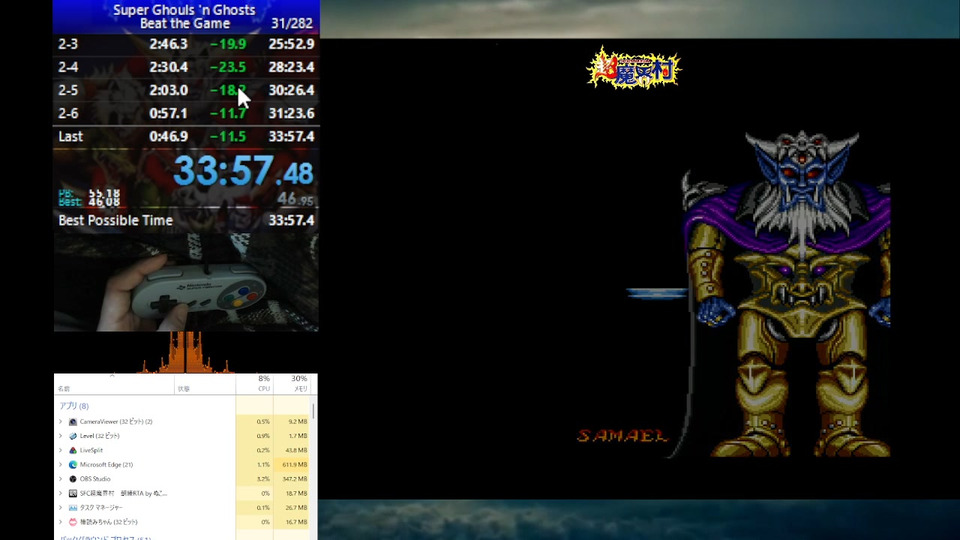Click the CameraViewer app icon in Task Manager

(73, 421)
